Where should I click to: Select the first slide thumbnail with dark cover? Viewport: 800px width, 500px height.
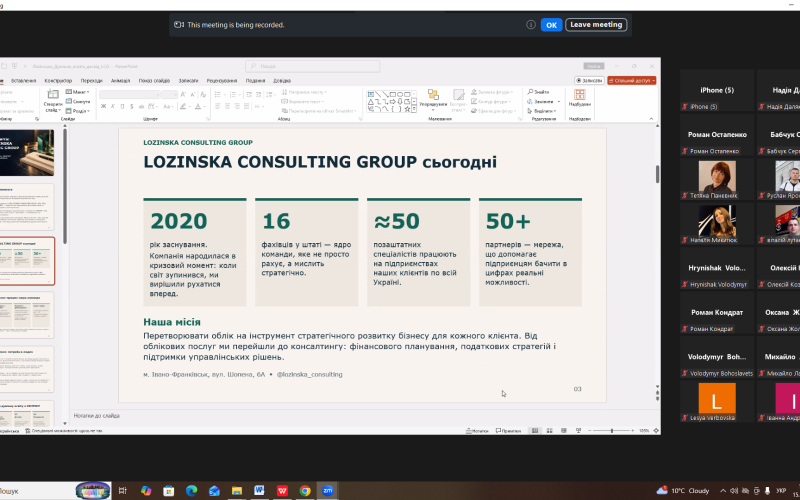[x=27, y=153]
